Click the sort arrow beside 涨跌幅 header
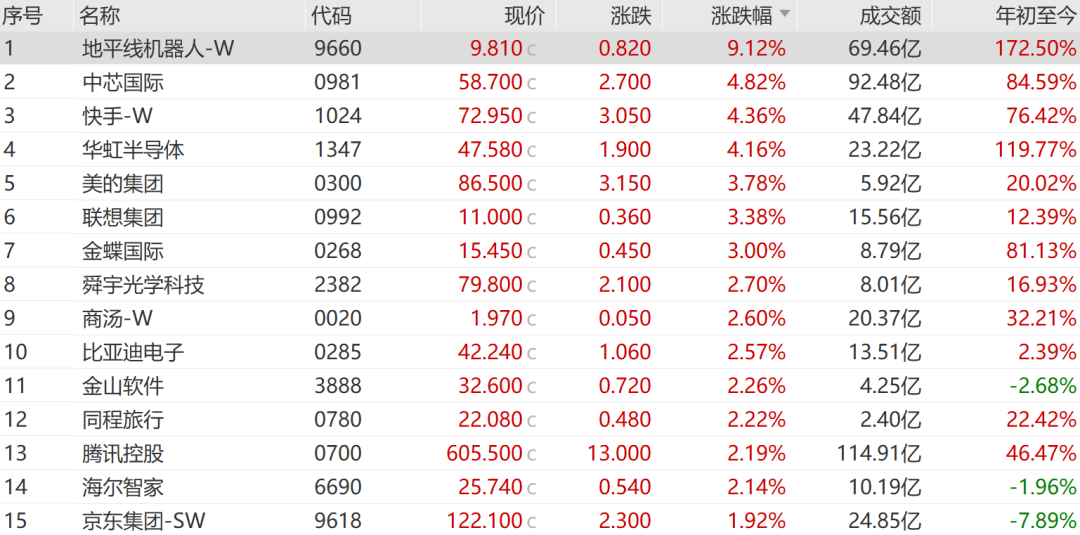1080x535 pixels. 785,14
